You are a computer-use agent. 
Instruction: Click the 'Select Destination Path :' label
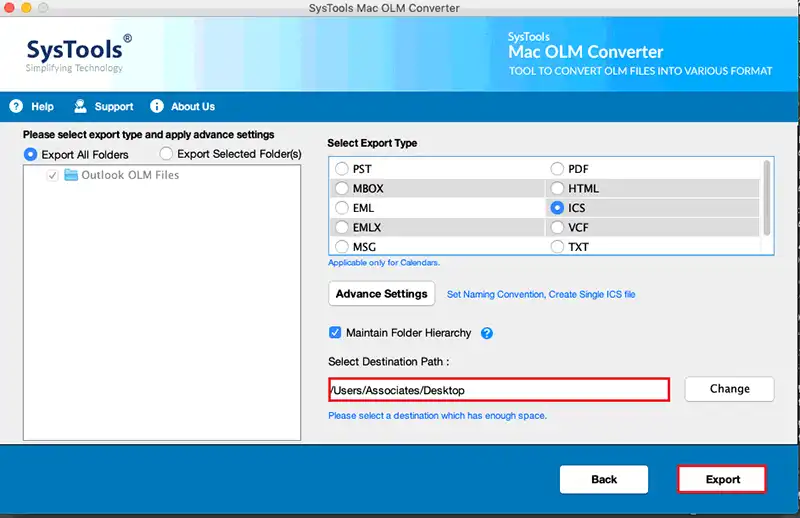[389, 362]
